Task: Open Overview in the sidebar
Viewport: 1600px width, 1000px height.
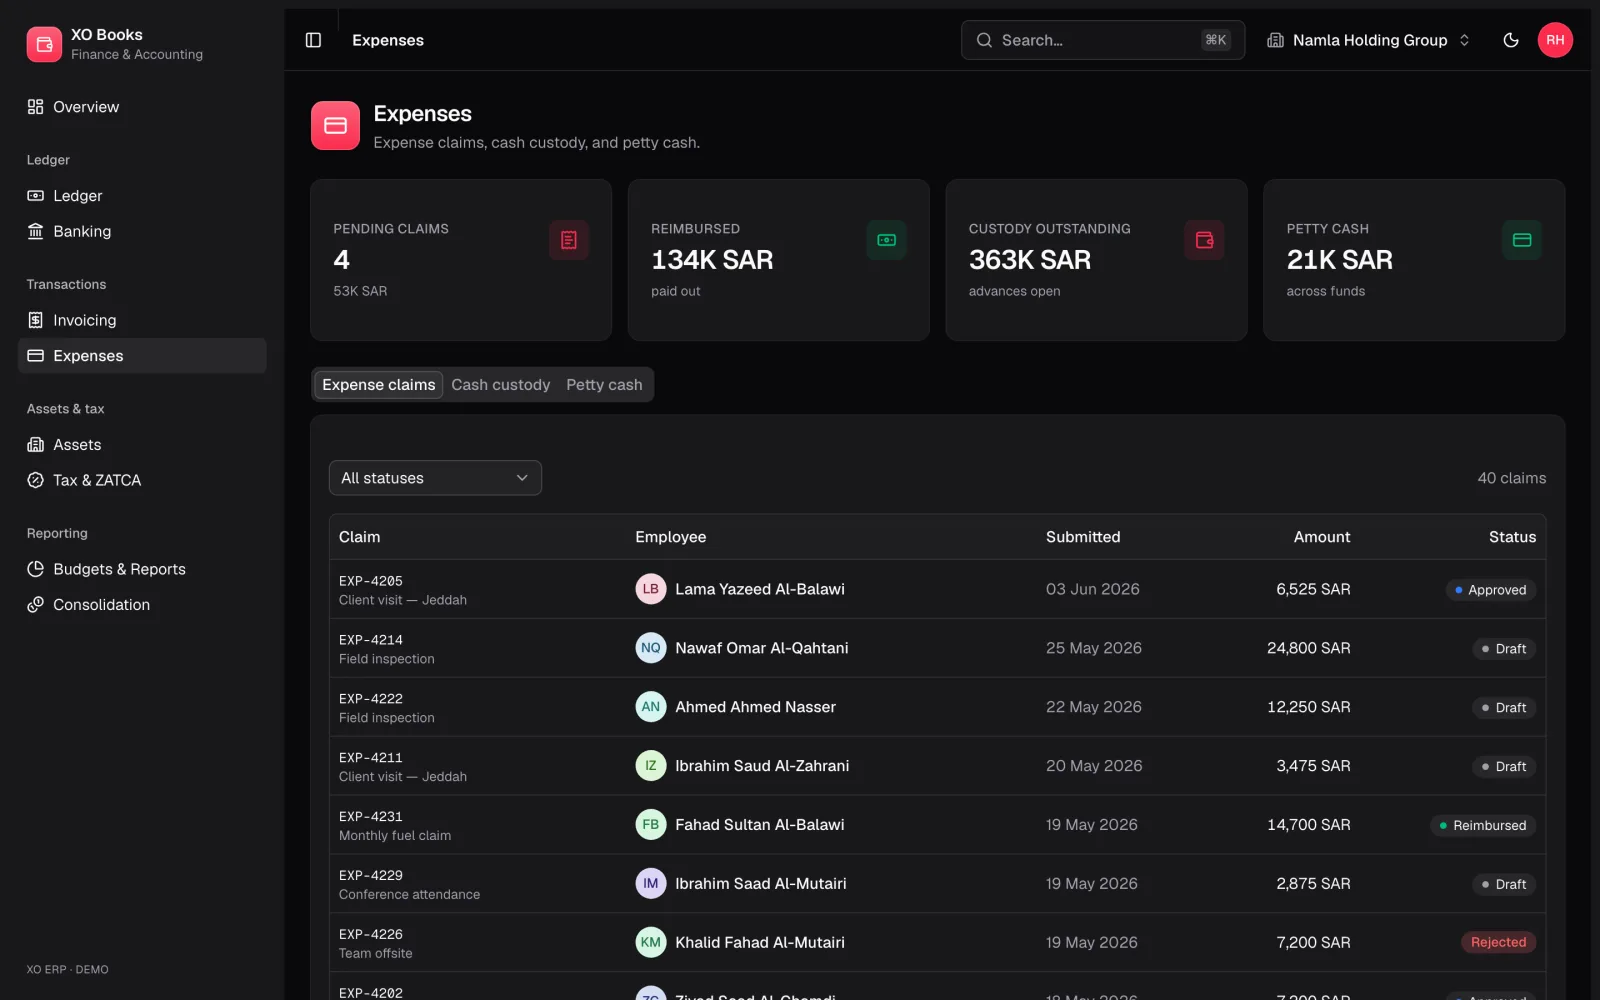Action: [x=142, y=107]
